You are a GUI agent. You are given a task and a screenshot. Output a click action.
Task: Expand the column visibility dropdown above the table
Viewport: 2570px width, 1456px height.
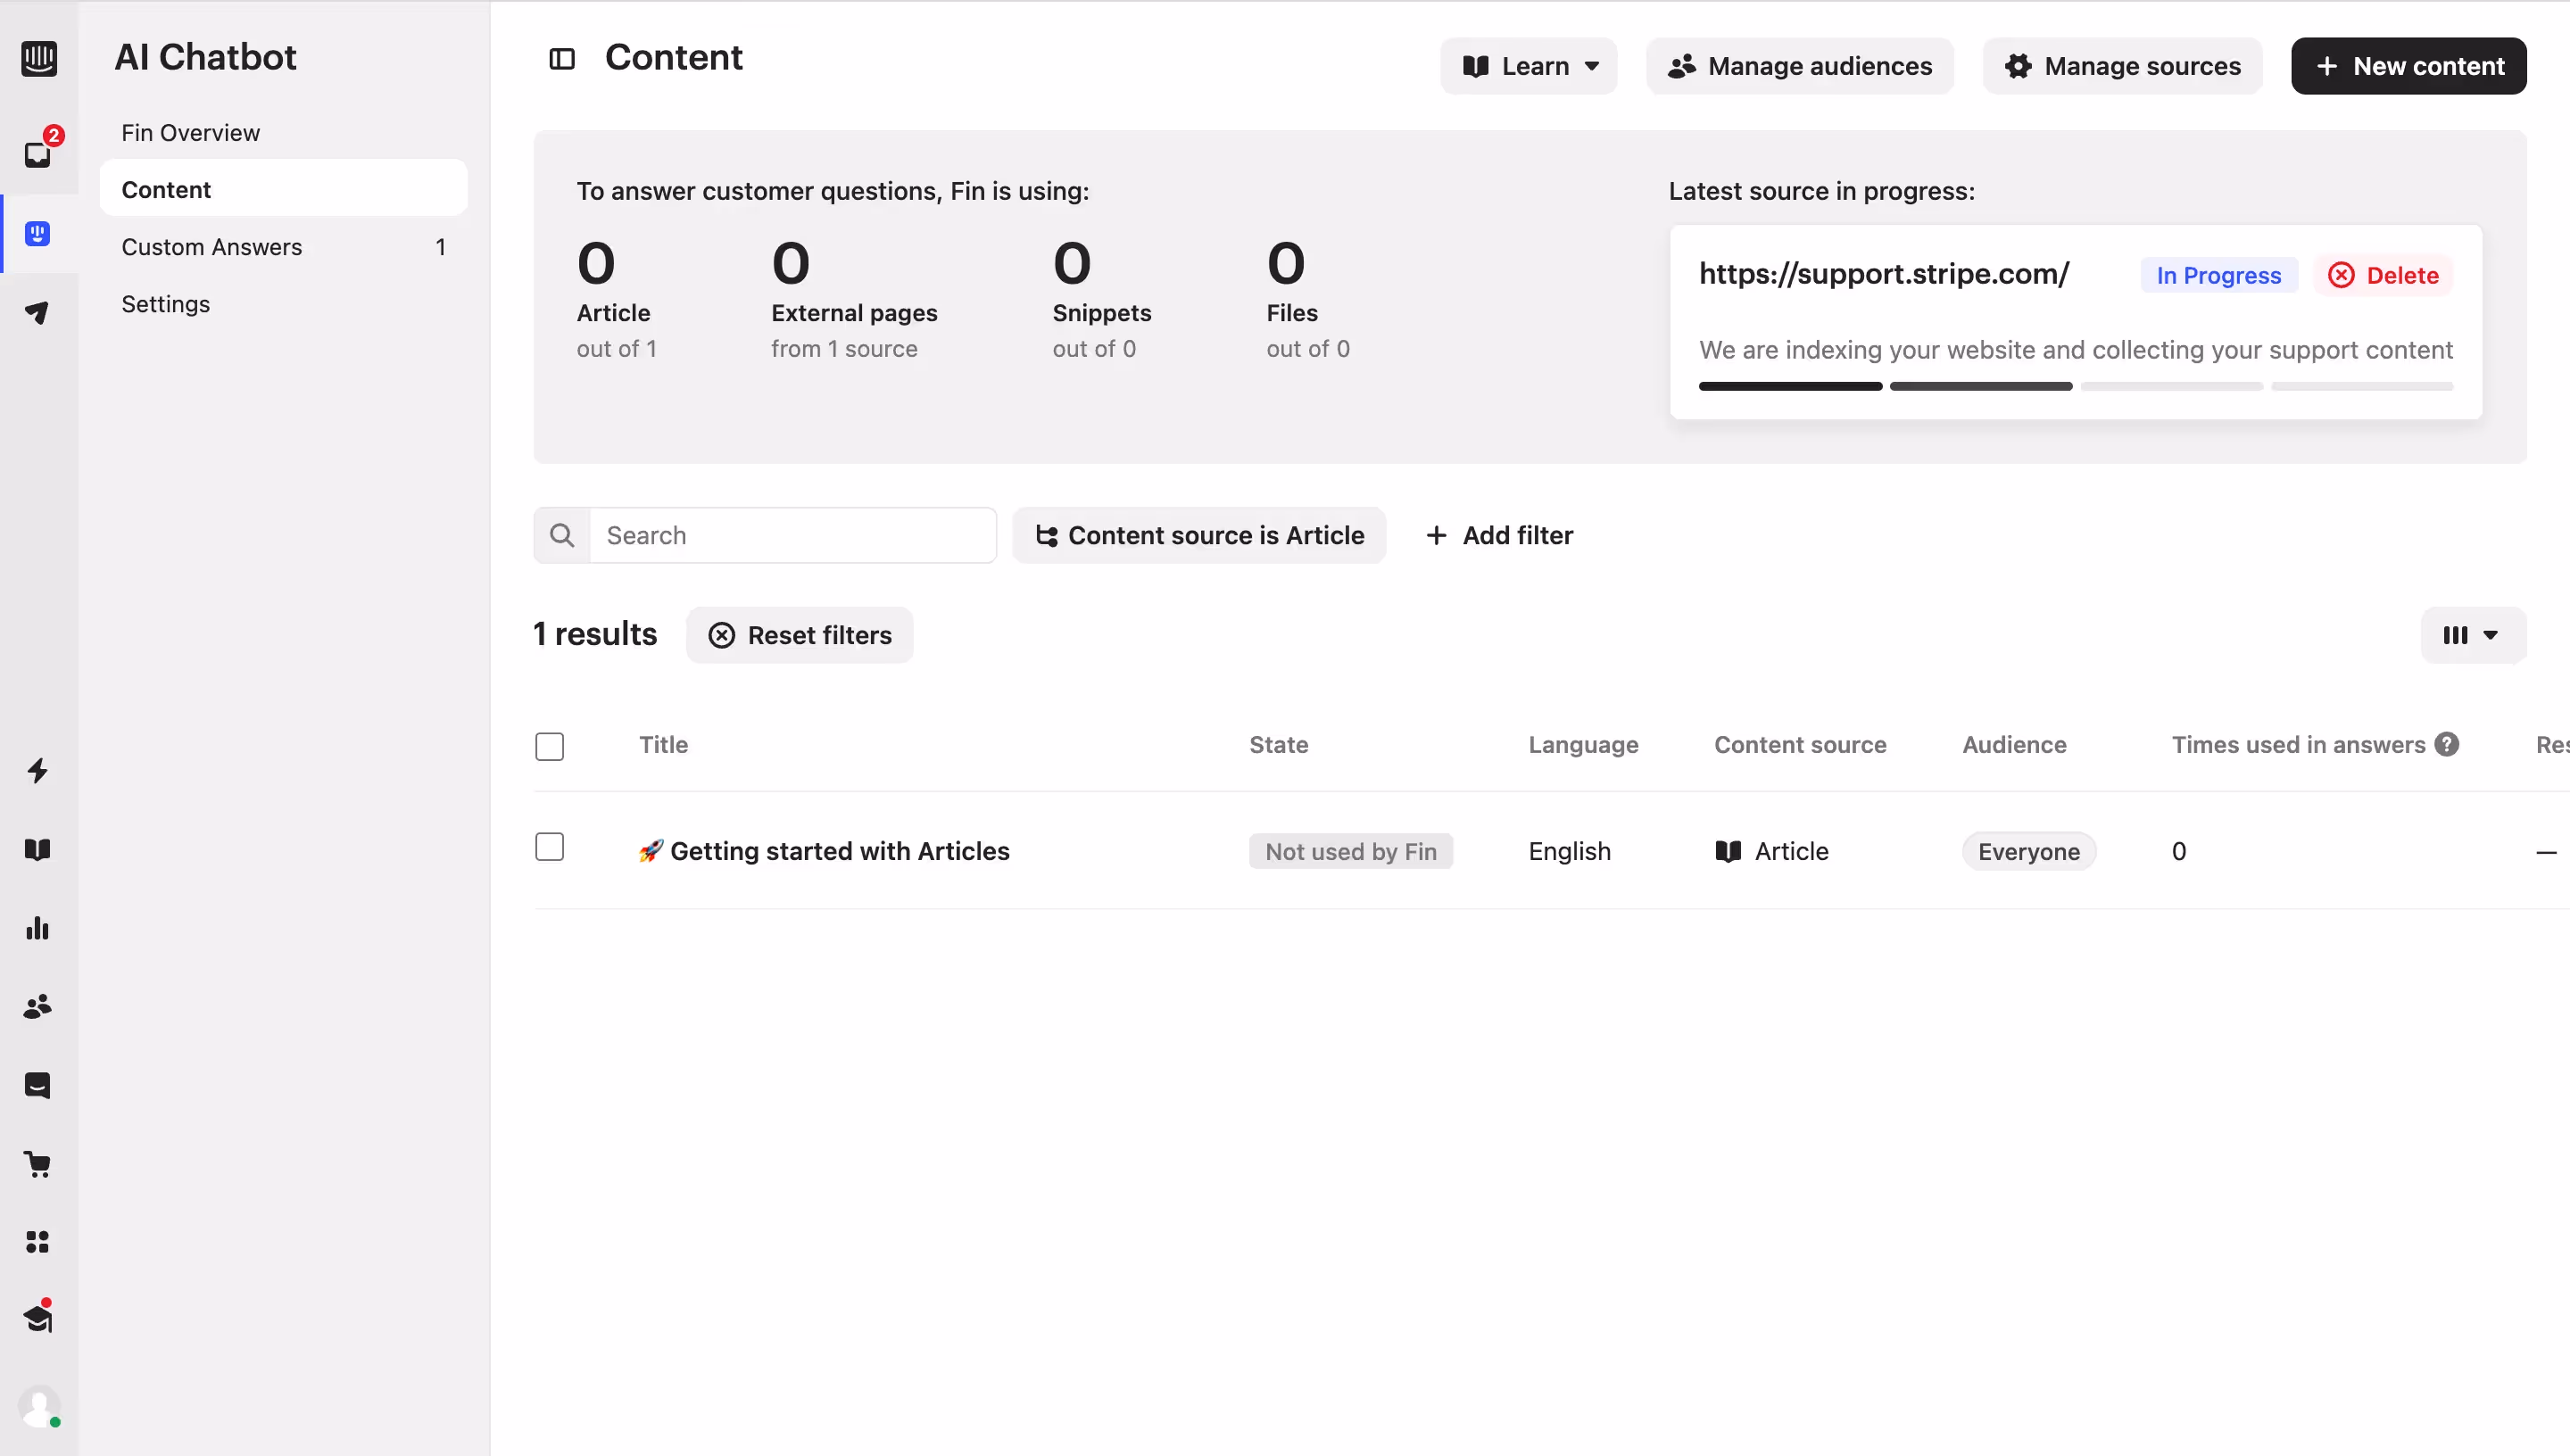click(x=2471, y=635)
